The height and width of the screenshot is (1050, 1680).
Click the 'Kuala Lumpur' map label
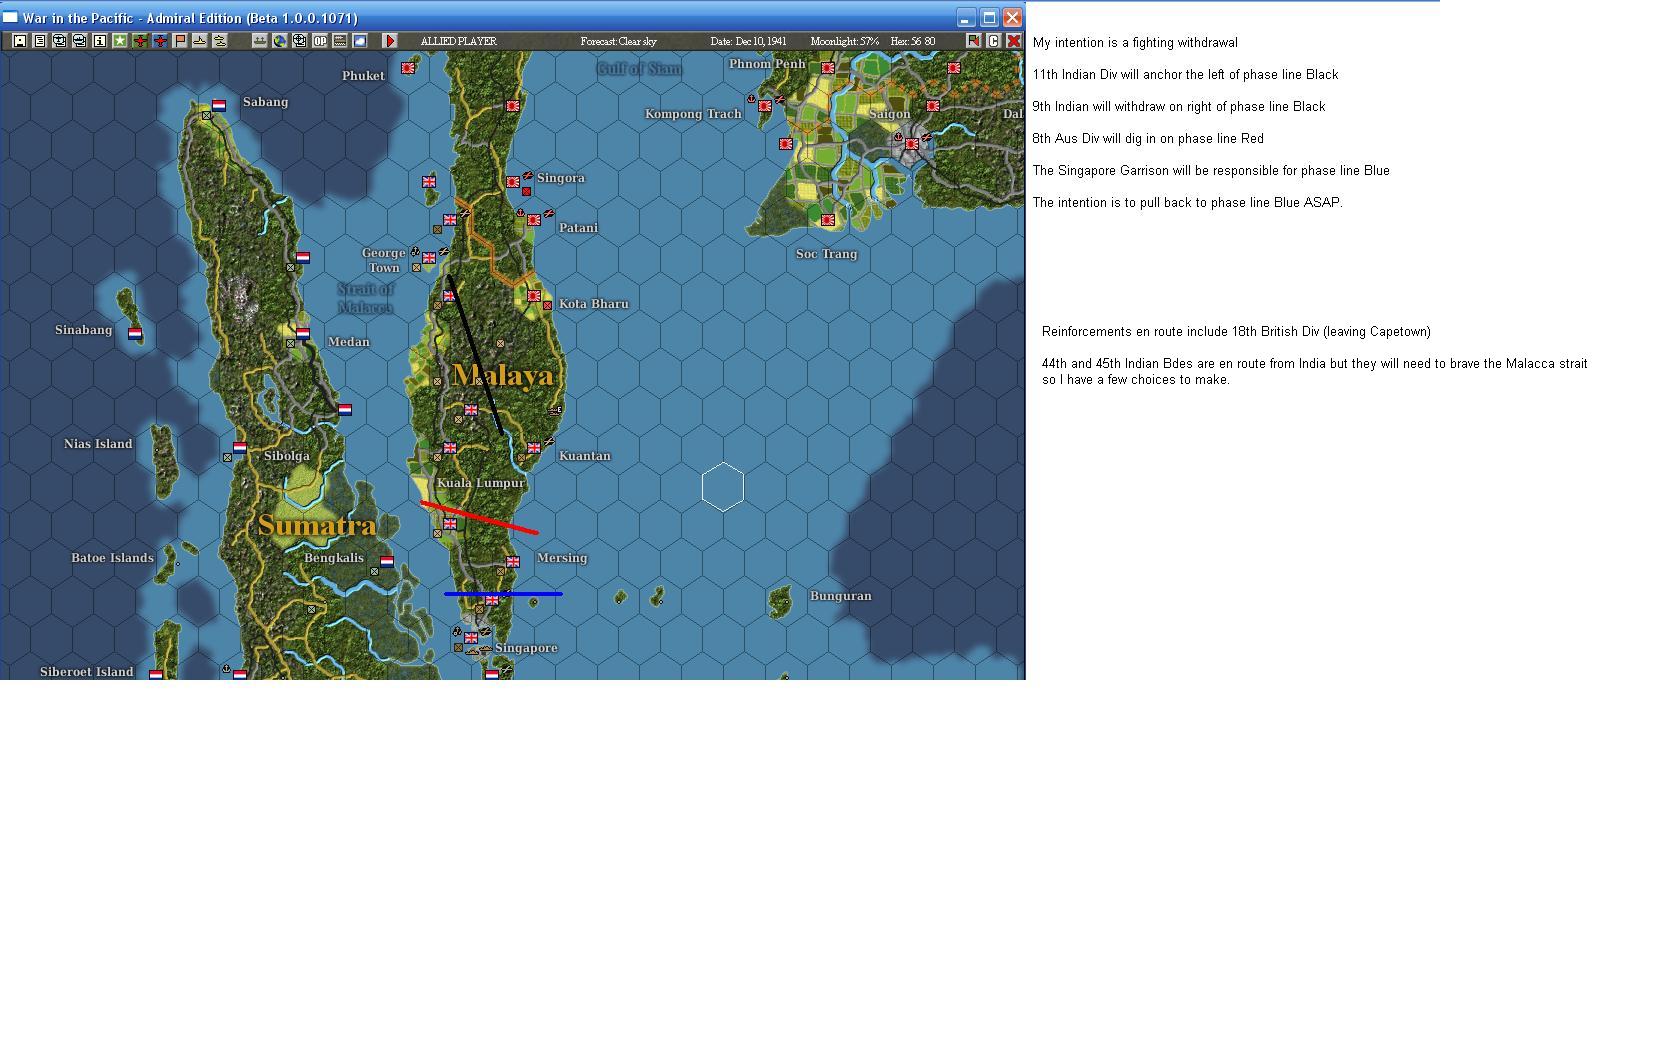coord(480,482)
